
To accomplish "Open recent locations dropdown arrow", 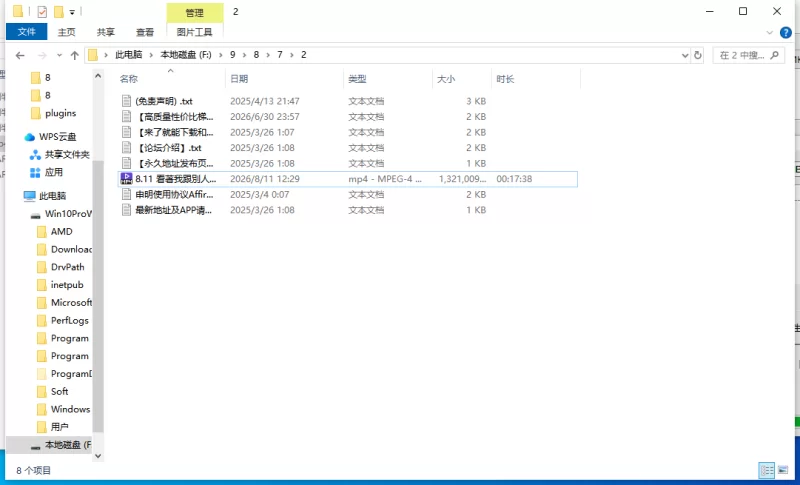I will (x=60, y=55).
